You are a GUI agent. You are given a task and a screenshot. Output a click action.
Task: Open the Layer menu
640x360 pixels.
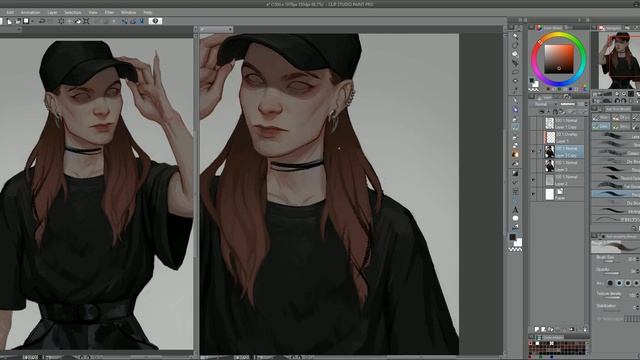(52, 13)
